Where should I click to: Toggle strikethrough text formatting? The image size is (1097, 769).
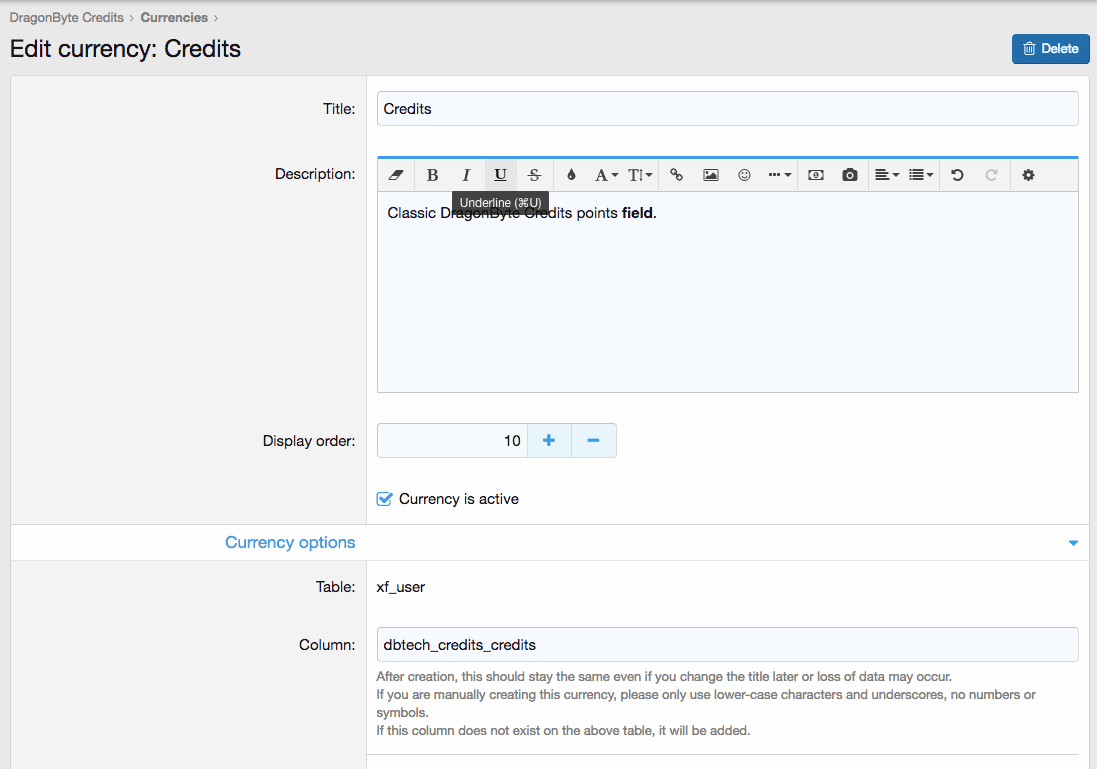pyautogui.click(x=534, y=175)
